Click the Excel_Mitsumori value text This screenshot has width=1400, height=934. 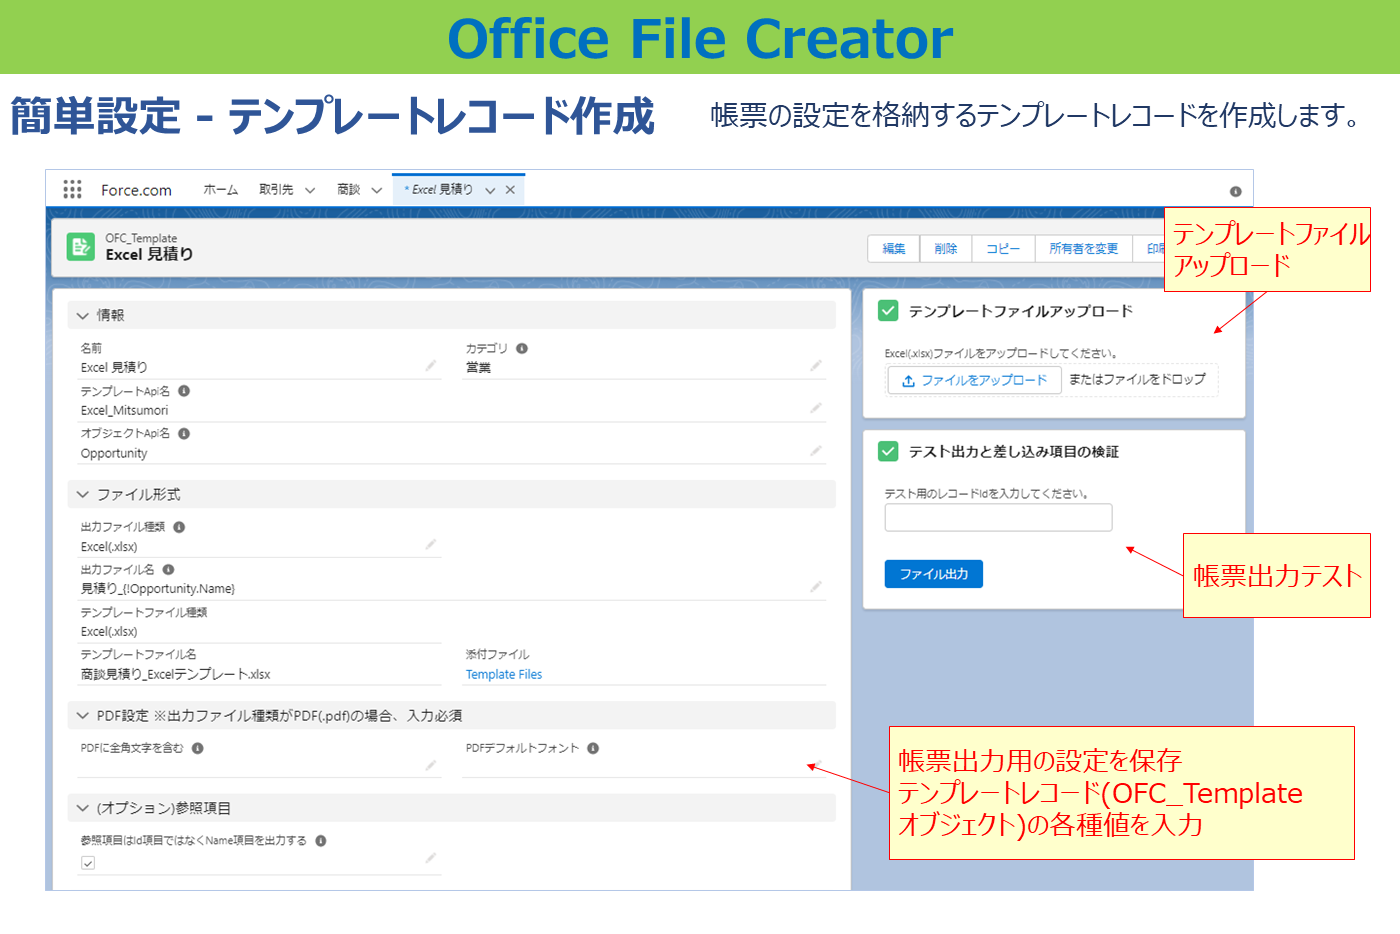click(x=125, y=411)
